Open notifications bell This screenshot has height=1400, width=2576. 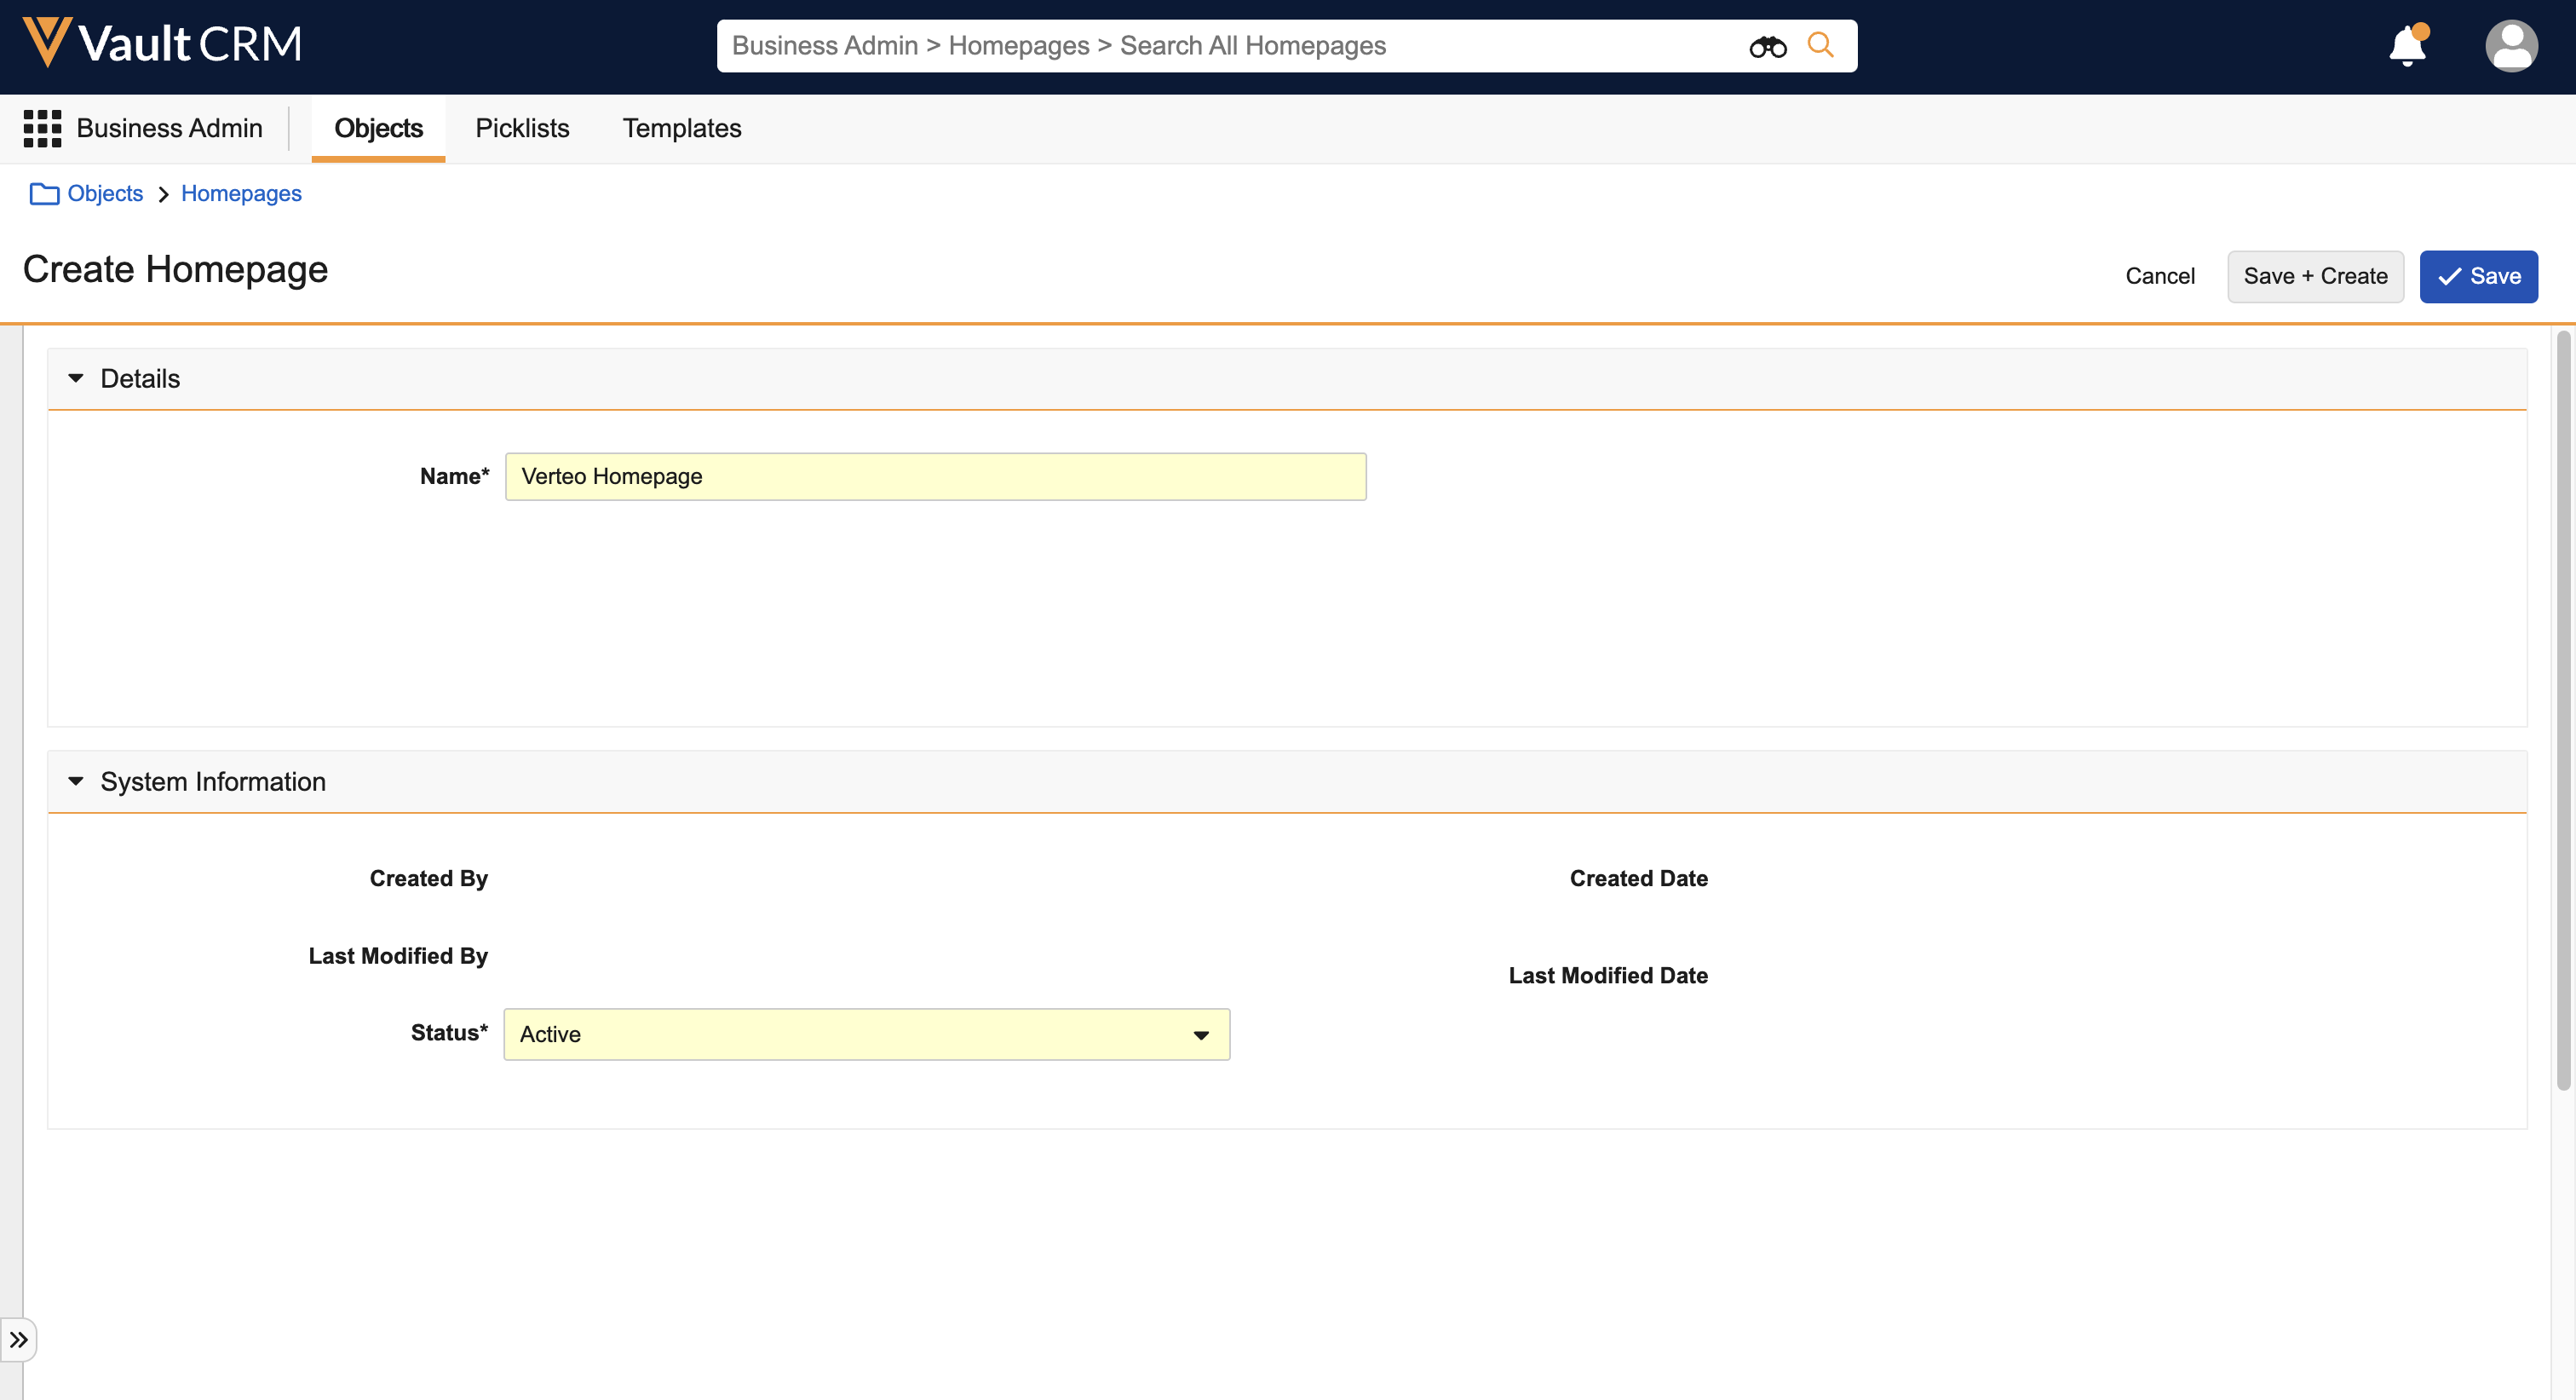tap(2407, 46)
